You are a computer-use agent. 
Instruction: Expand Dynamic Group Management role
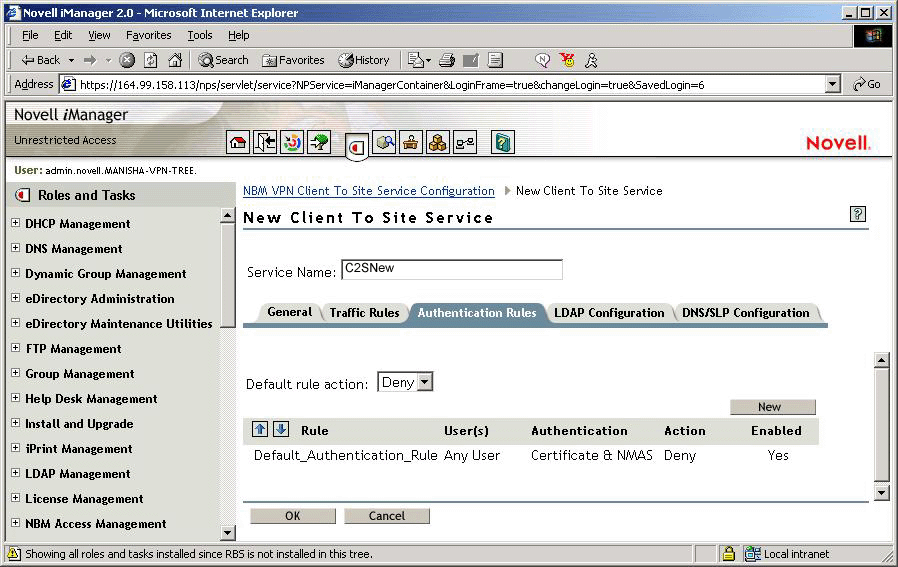(x=15, y=273)
